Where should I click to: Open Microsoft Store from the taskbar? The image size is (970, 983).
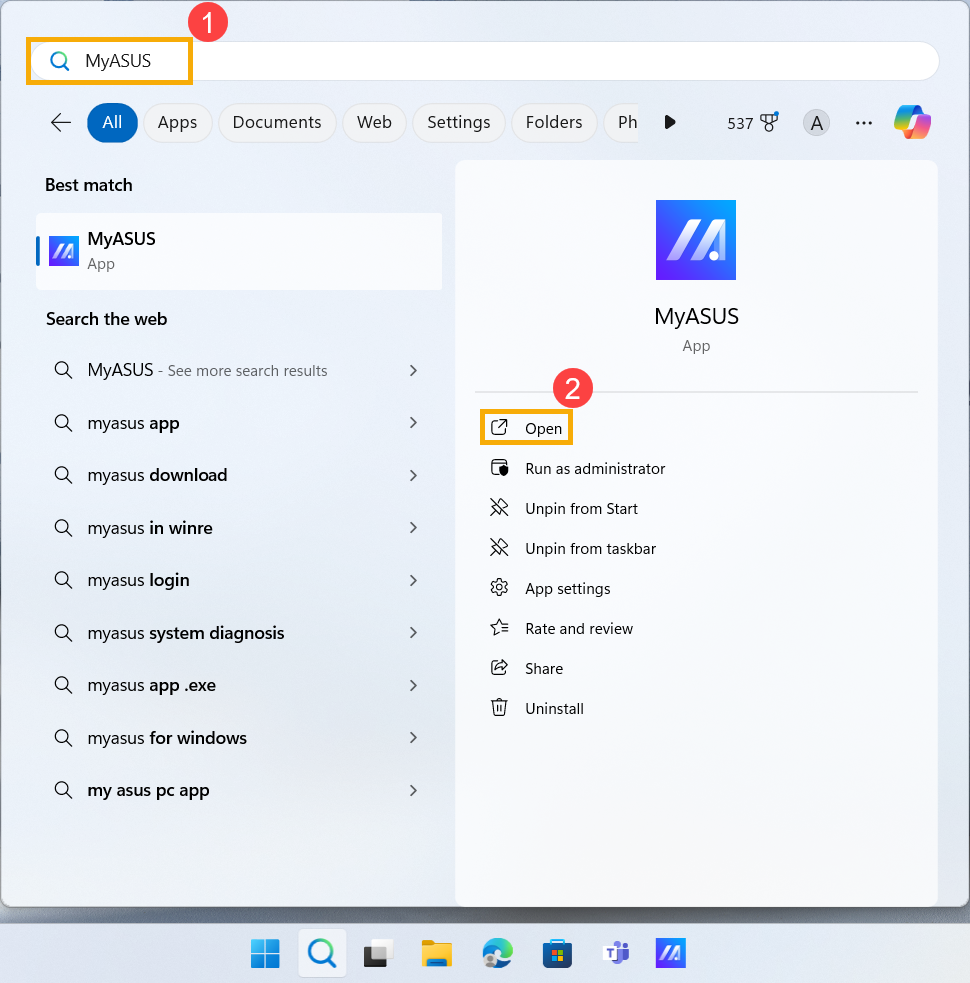pos(557,954)
